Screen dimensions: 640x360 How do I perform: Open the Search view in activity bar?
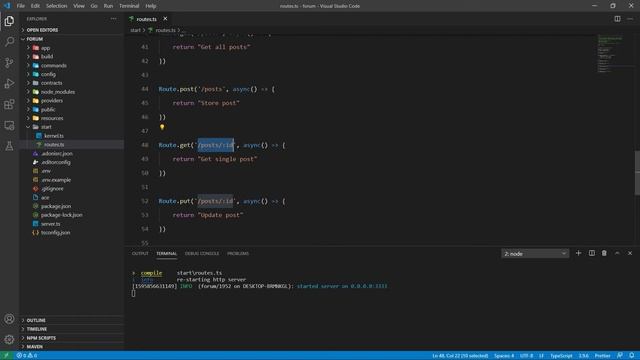9,42
